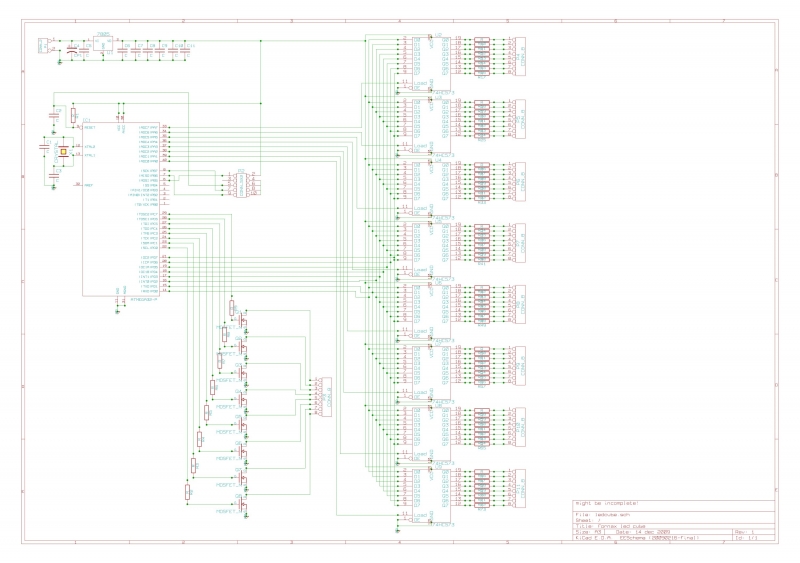Click the 'Might be incomplete!' comment text

[606, 502]
